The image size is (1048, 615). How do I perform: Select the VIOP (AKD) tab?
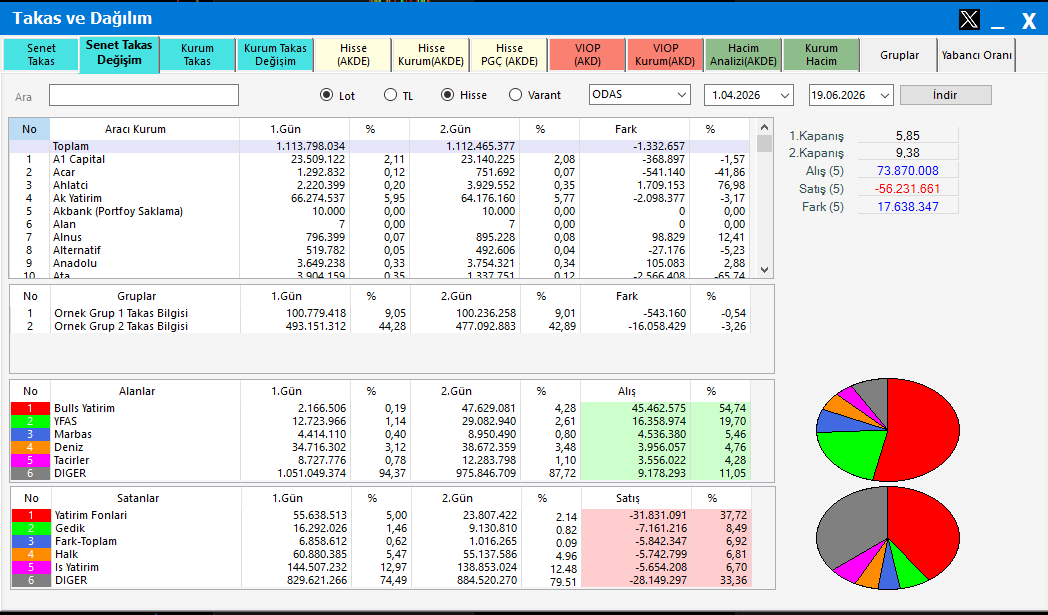[x=587, y=54]
